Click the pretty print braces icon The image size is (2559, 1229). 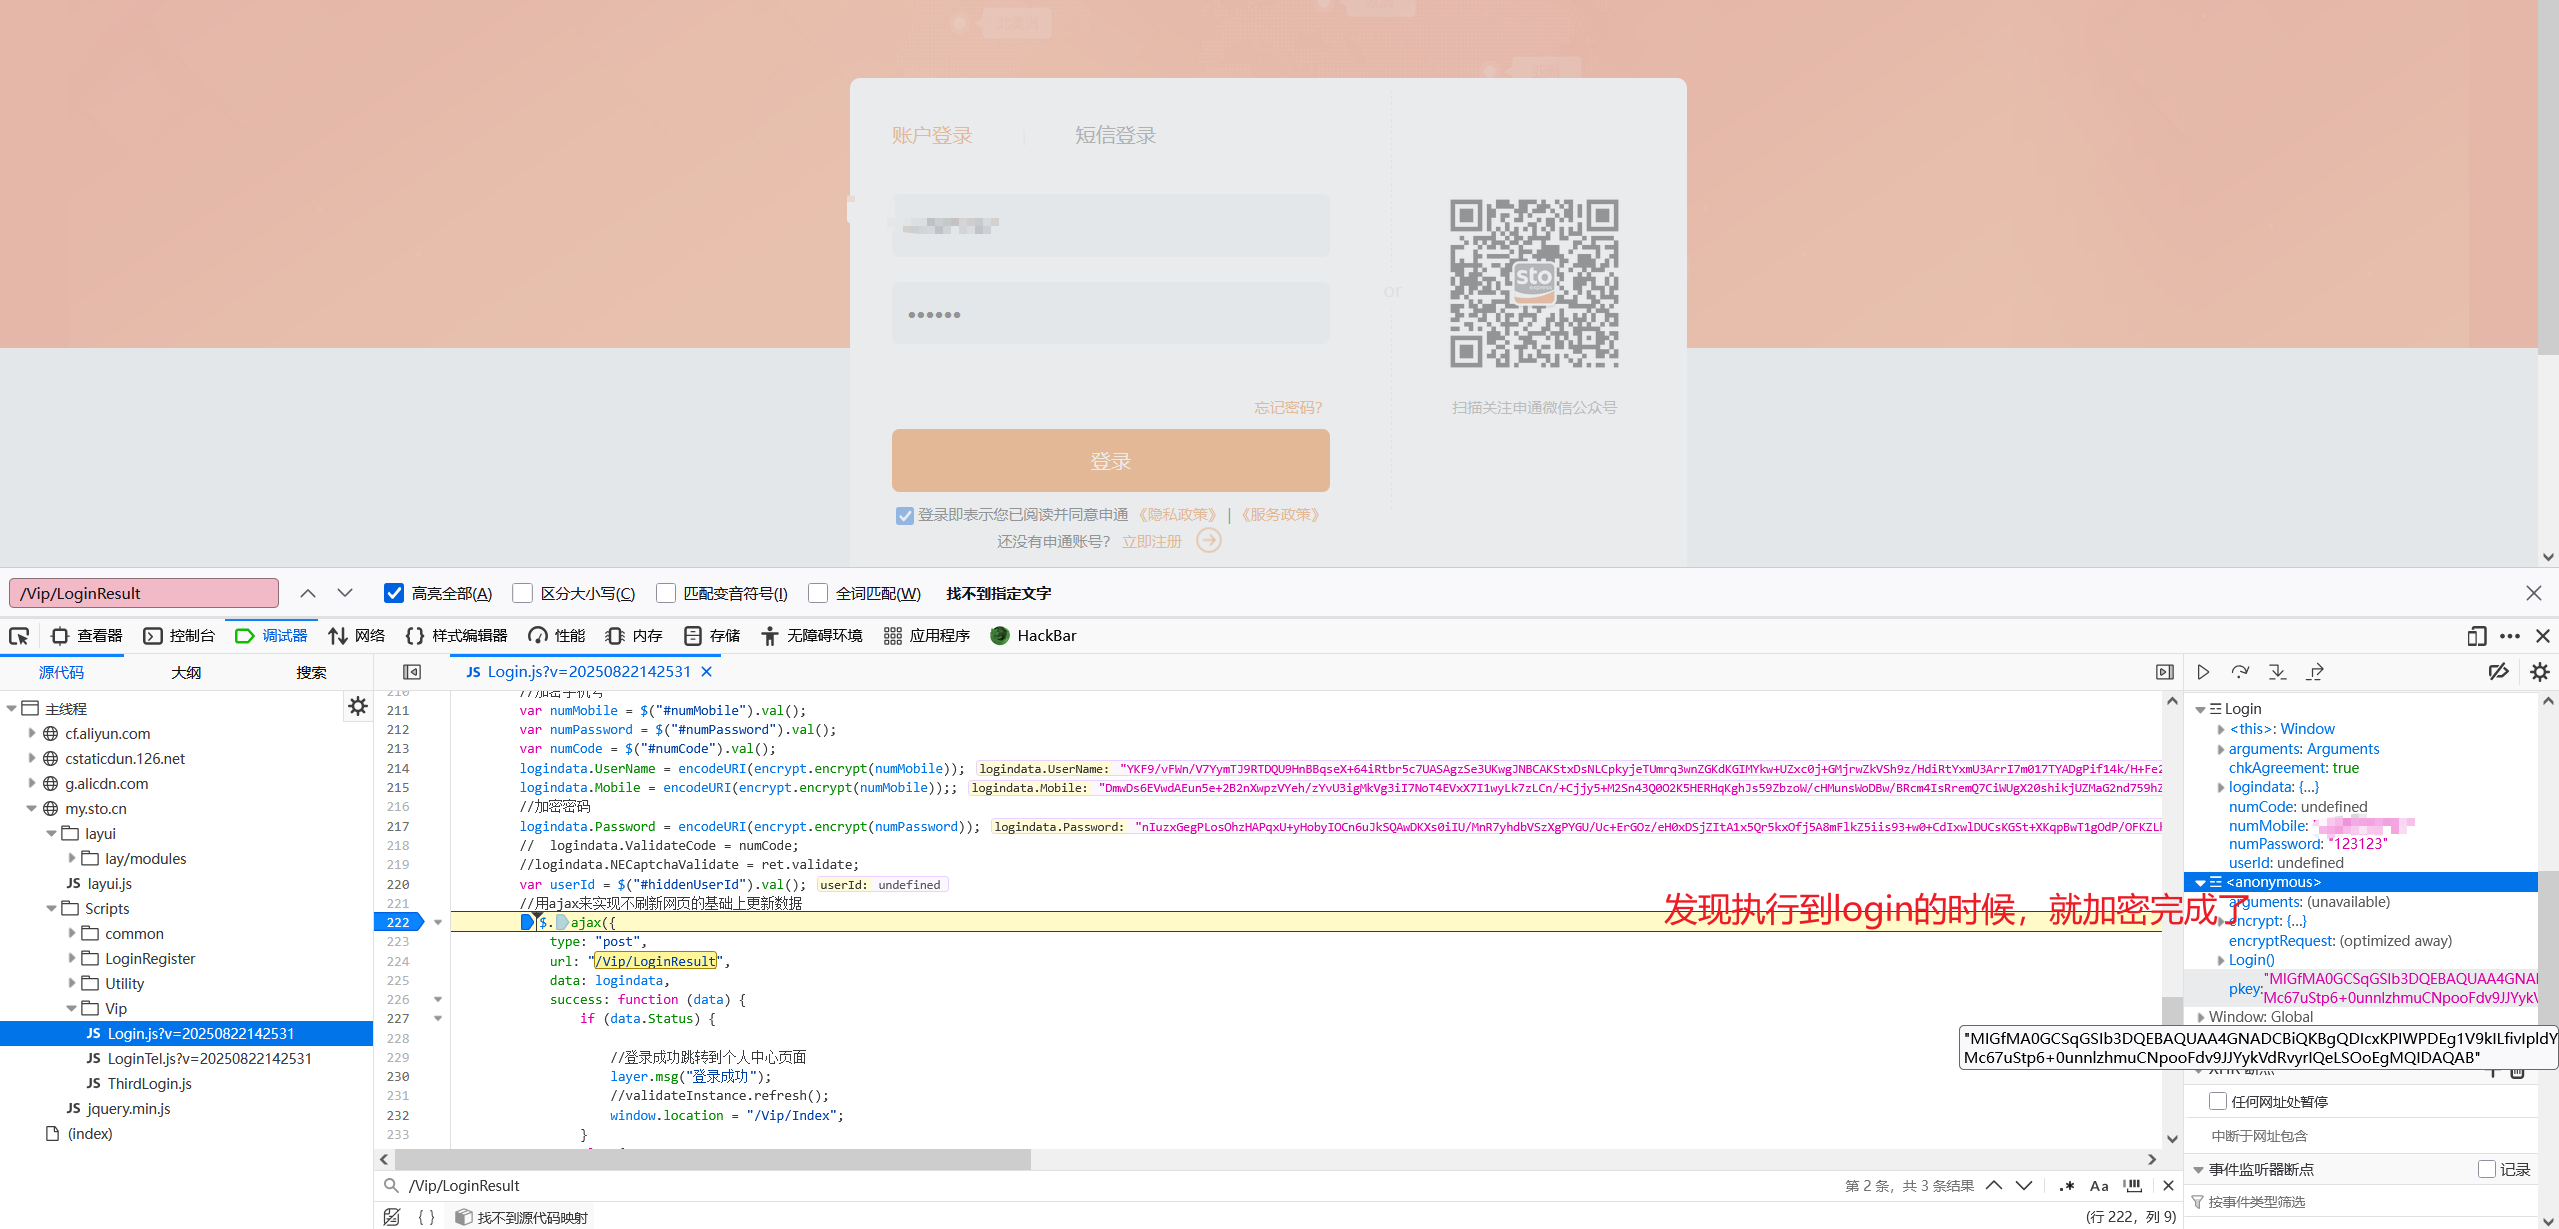[427, 1217]
